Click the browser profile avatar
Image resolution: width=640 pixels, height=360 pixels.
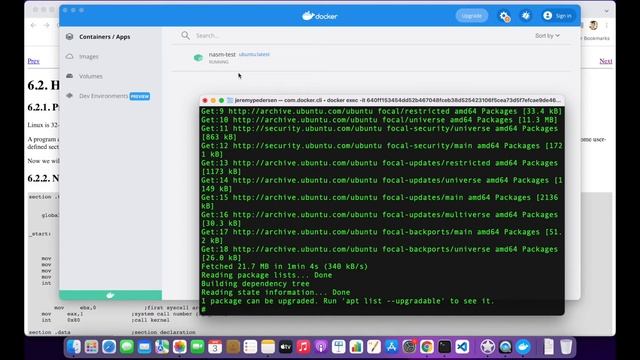(593, 25)
